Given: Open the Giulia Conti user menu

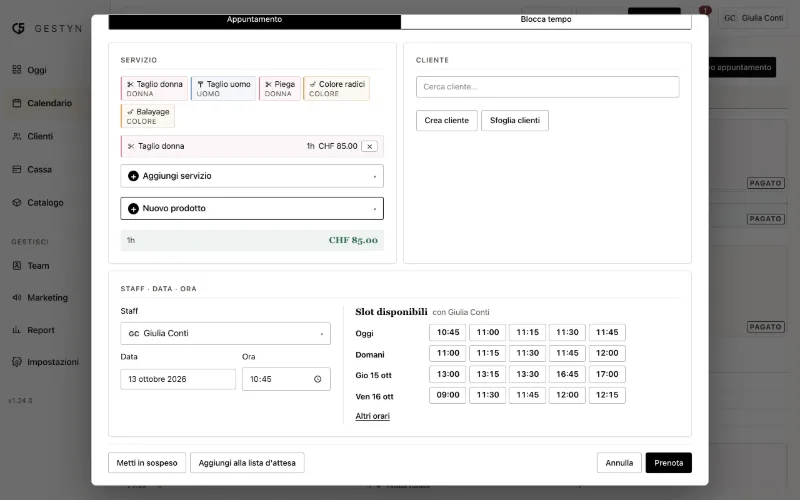Looking at the screenshot, I should [753, 18].
